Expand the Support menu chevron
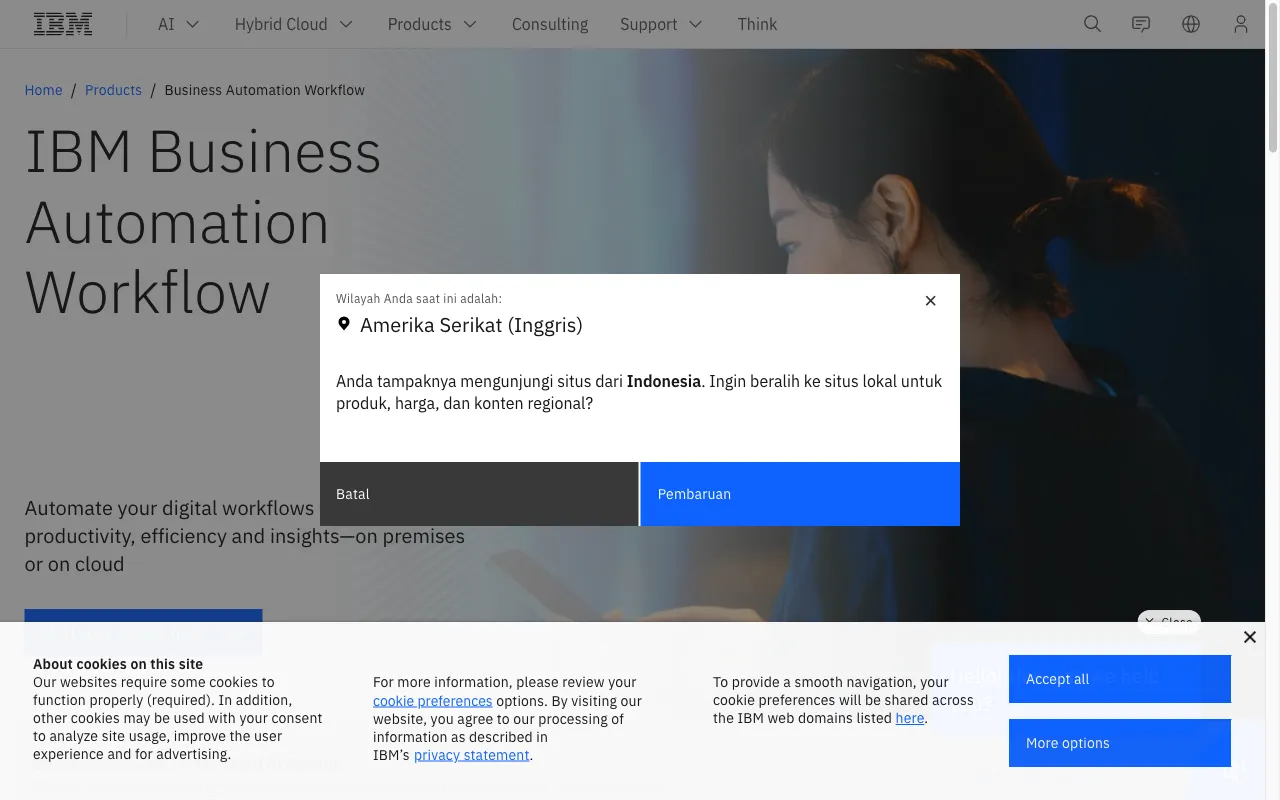This screenshot has height=800, width=1280. [x=696, y=24]
